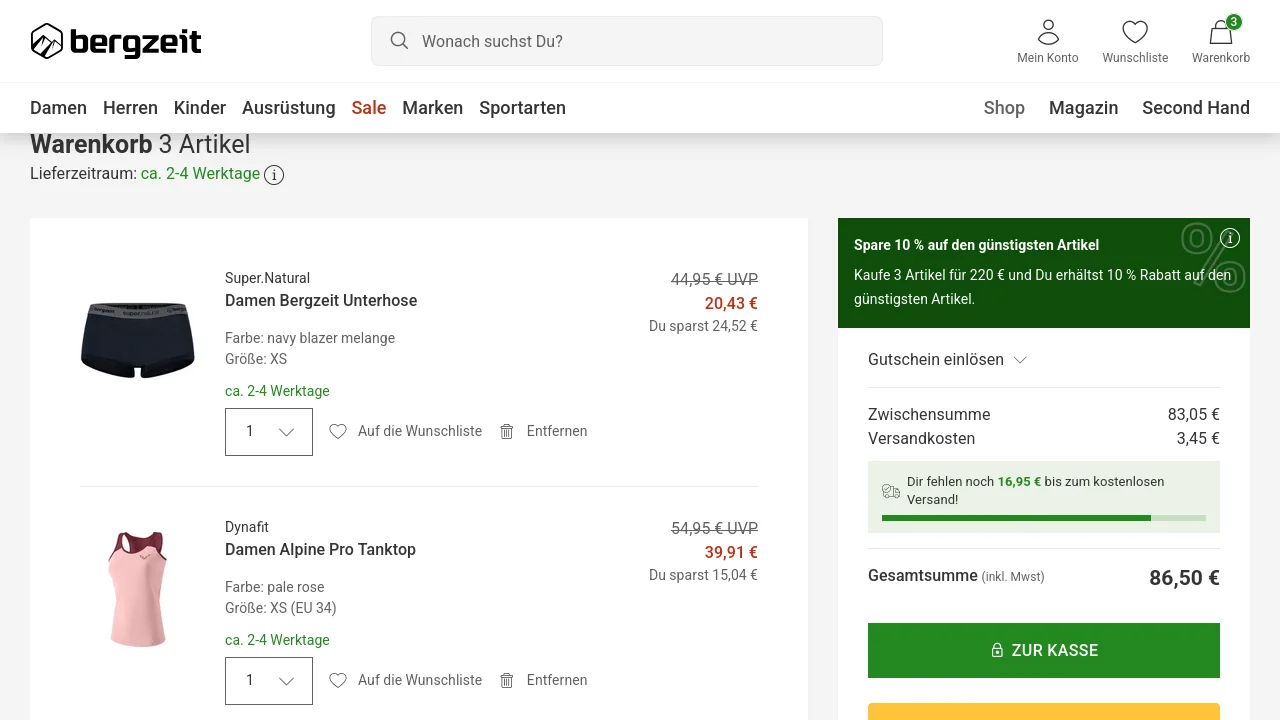Open the Sportarten menu
Image resolution: width=1280 pixels, height=720 pixels.
[522, 108]
